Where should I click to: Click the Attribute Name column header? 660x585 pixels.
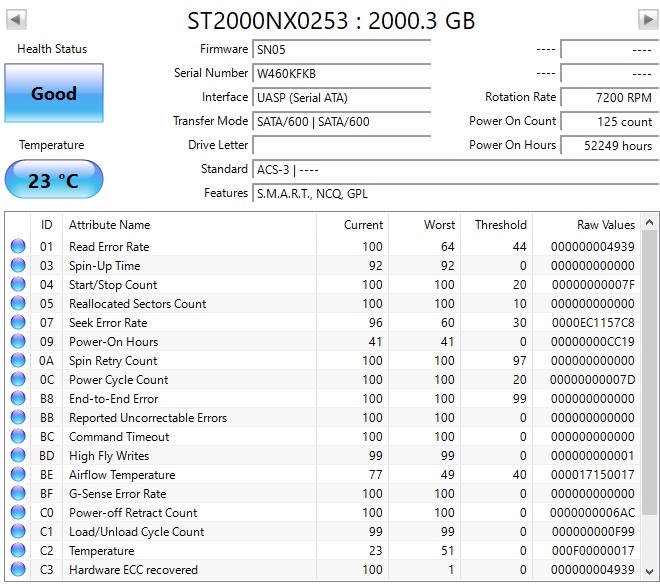pos(109,225)
